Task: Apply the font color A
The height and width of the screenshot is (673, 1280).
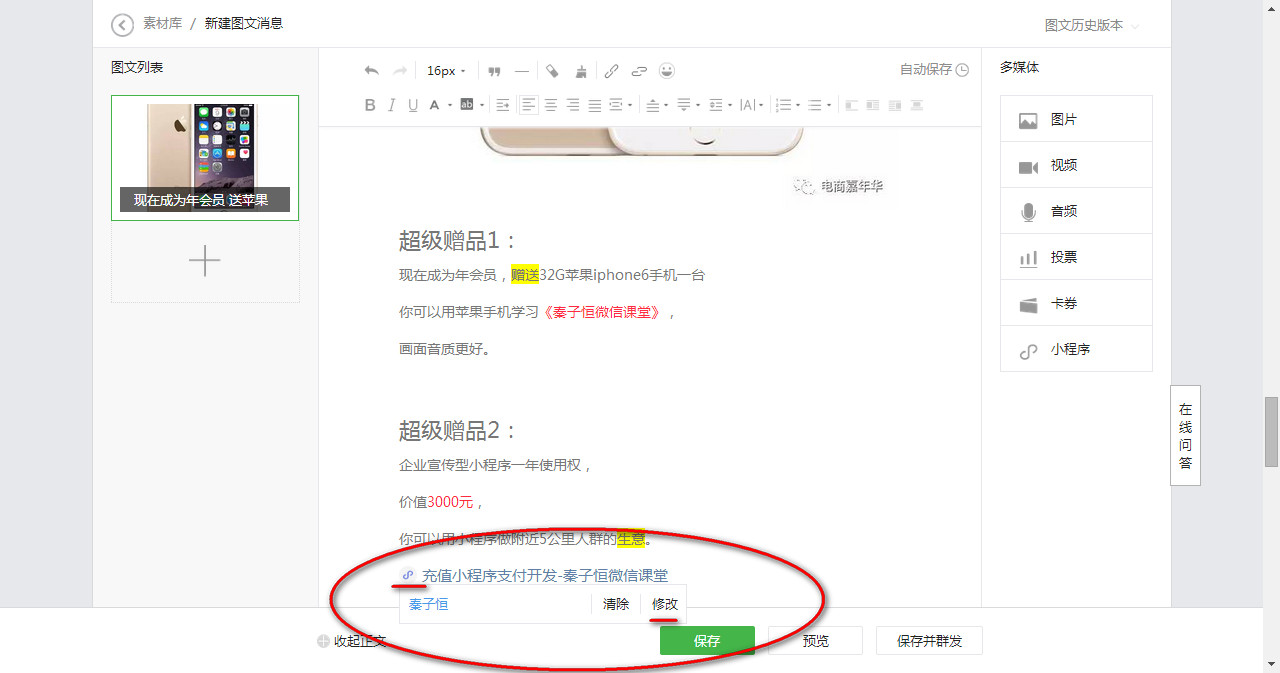Action: (x=435, y=105)
